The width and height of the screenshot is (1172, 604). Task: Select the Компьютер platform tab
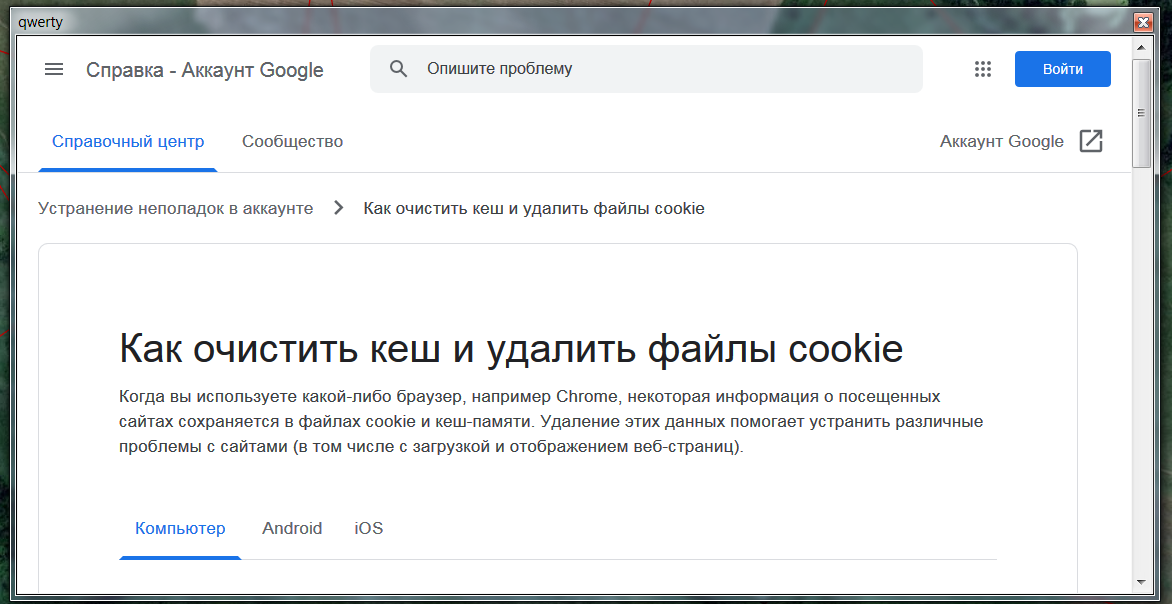click(x=180, y=528)
